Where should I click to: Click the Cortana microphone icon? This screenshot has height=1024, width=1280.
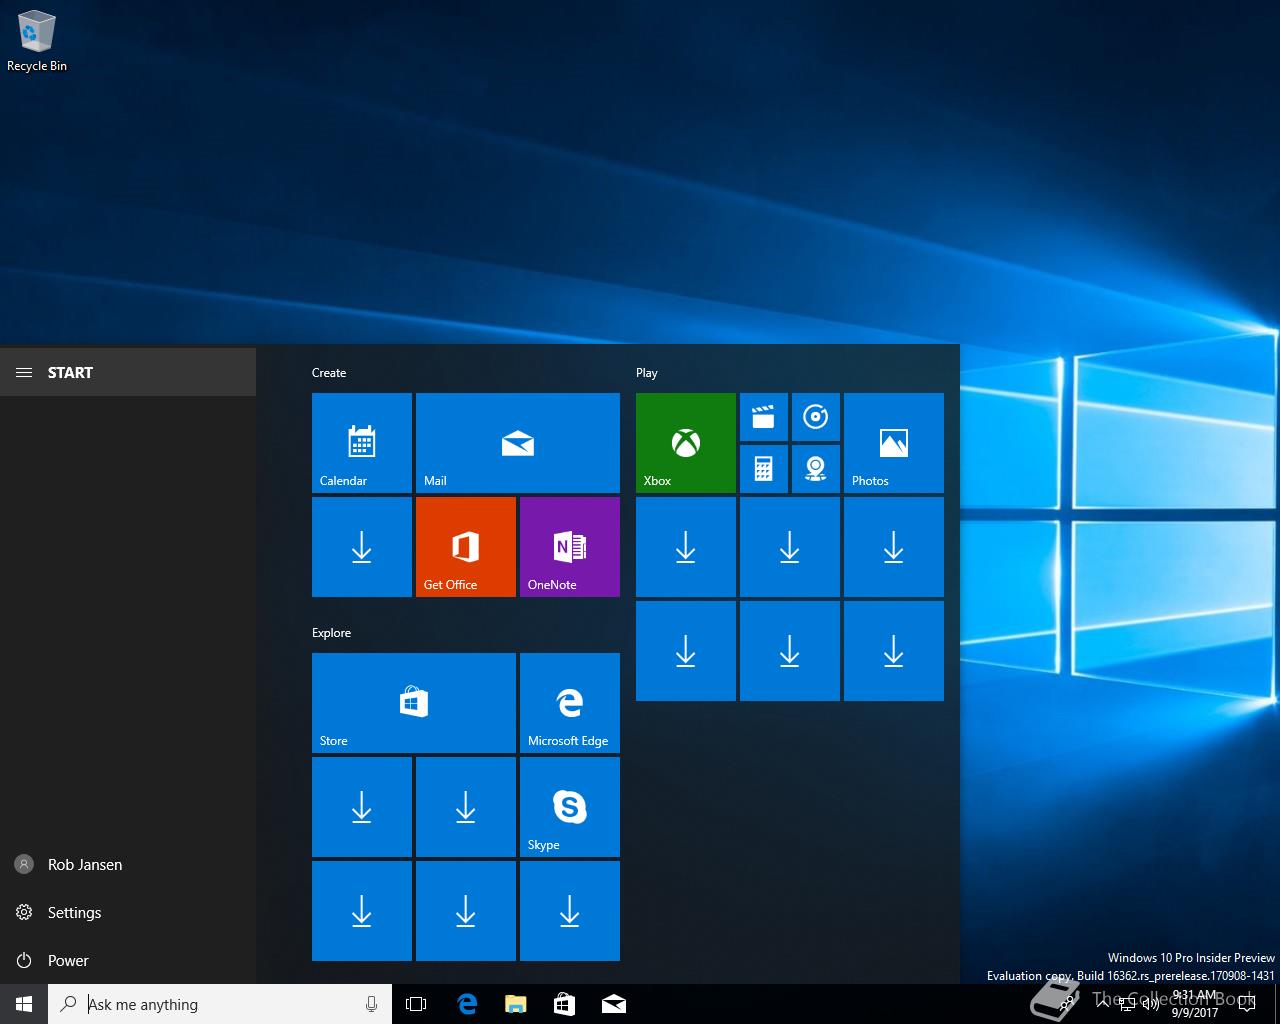(x=371, y=1004)
